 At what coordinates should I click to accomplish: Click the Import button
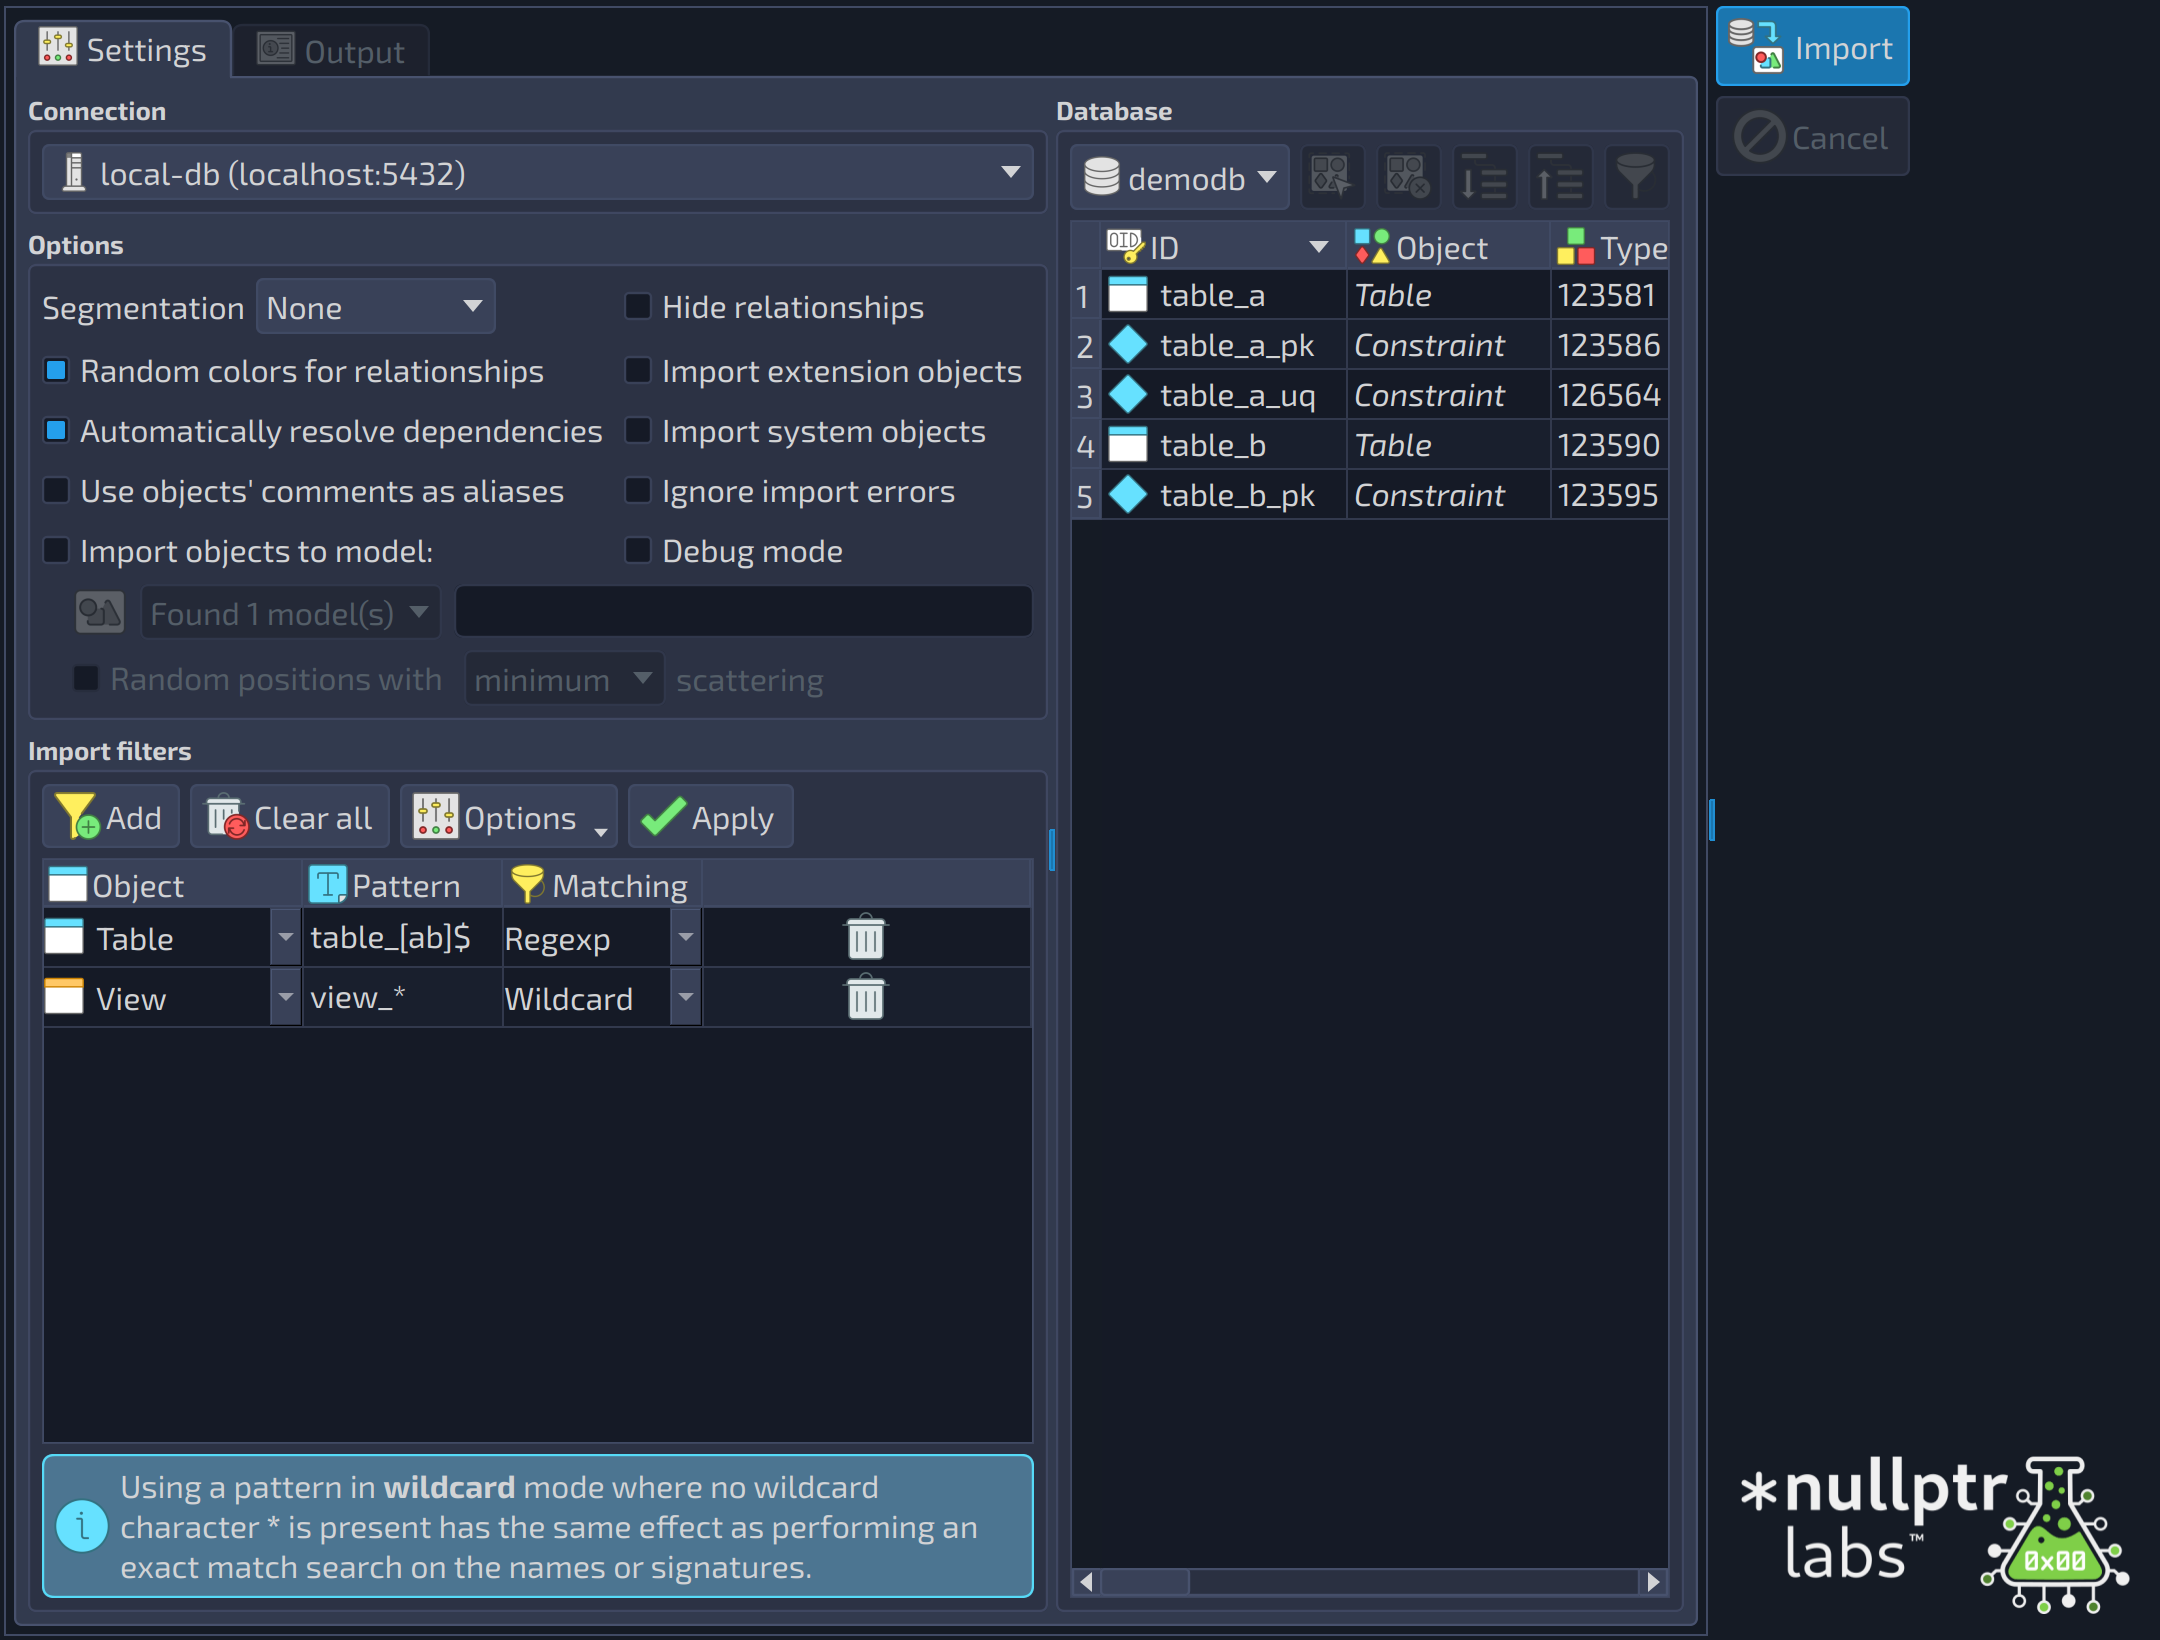1812,47
